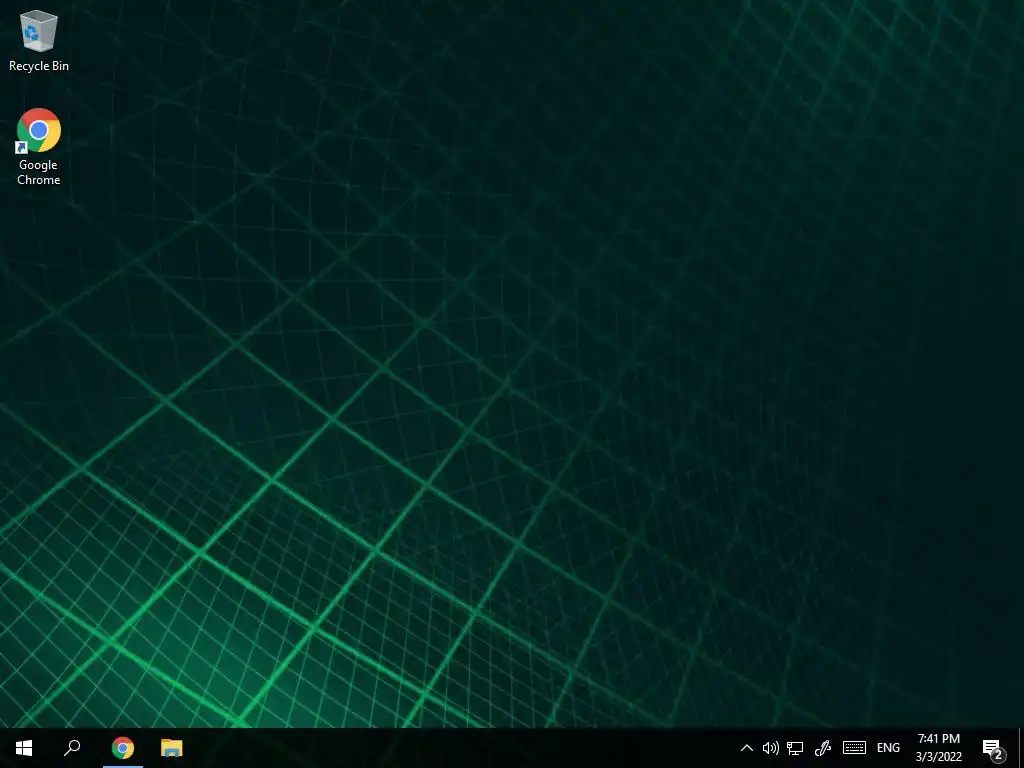Open File Explorer from the taskbar
This screenshot has width=1024, height=768.
coord(172,748)
